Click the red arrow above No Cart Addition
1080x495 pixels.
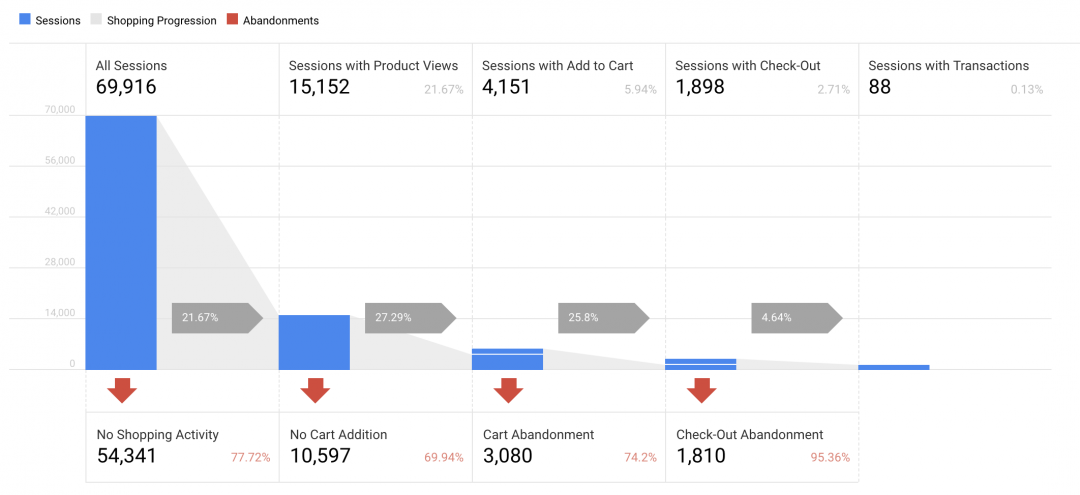coord(315,390)
